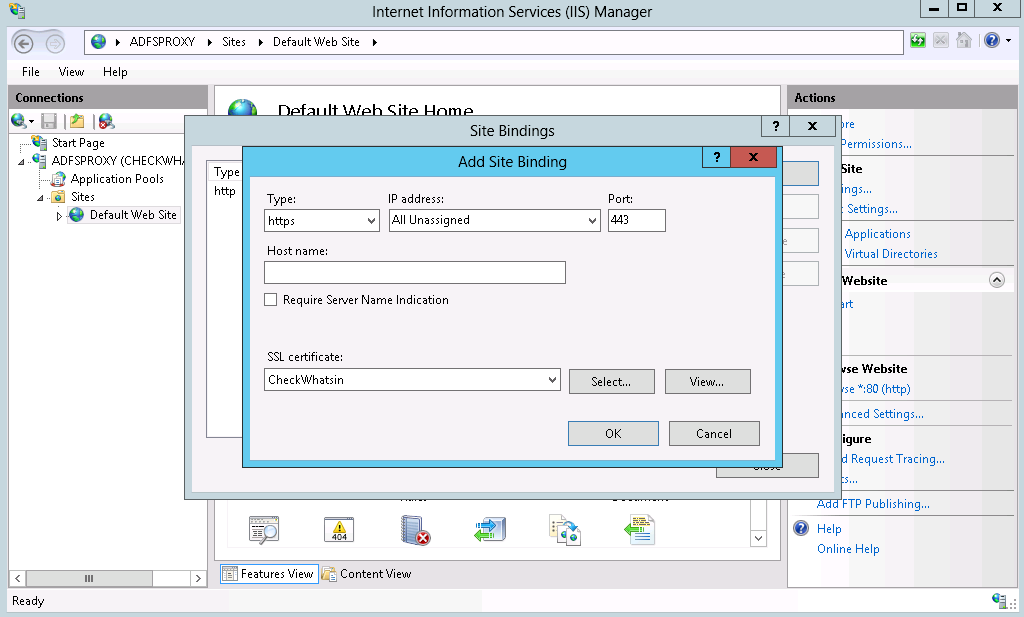Click the Online Help link
1024x617 pixels.
click(x=848, y=549)
